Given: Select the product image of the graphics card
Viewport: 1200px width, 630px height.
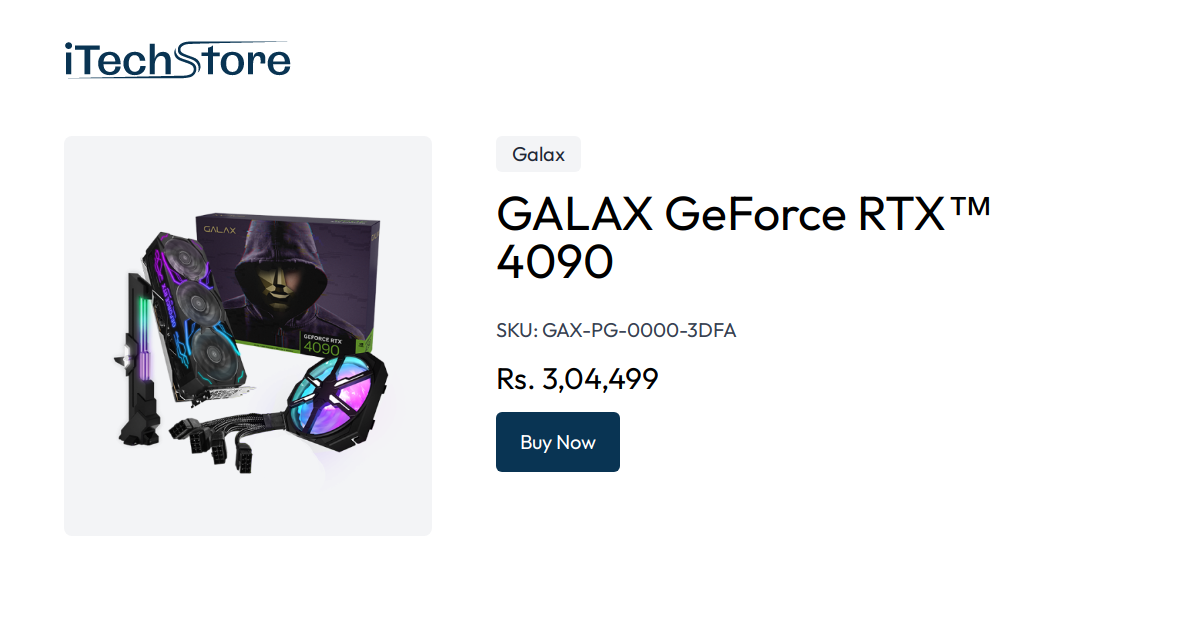Looking at the screenshot, I should pyautogui.click(x=248, y=335).
